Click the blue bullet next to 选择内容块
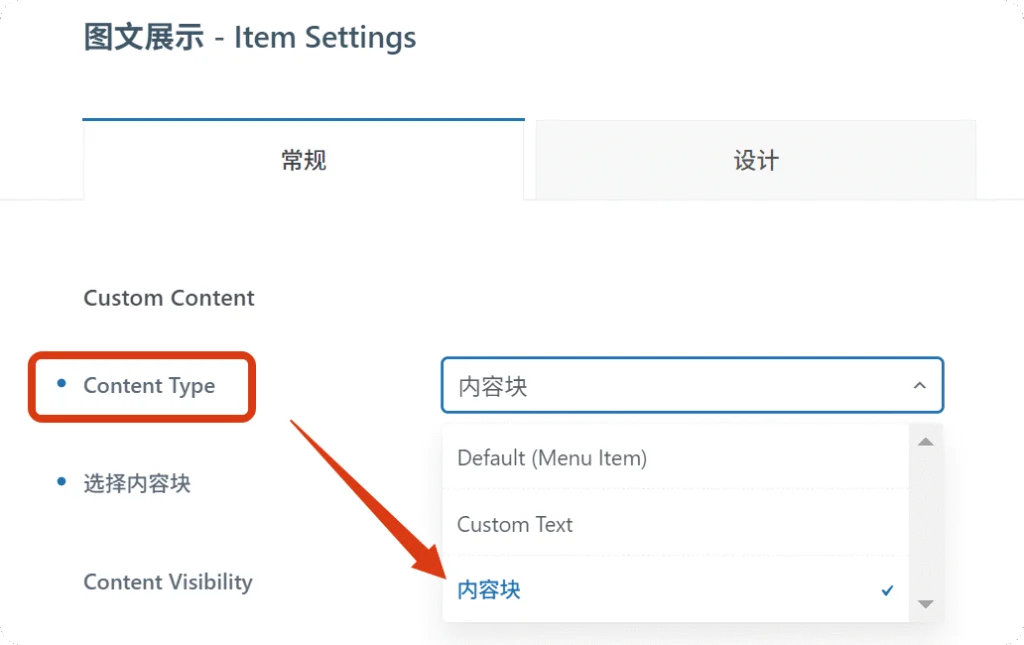 point(61,482)
